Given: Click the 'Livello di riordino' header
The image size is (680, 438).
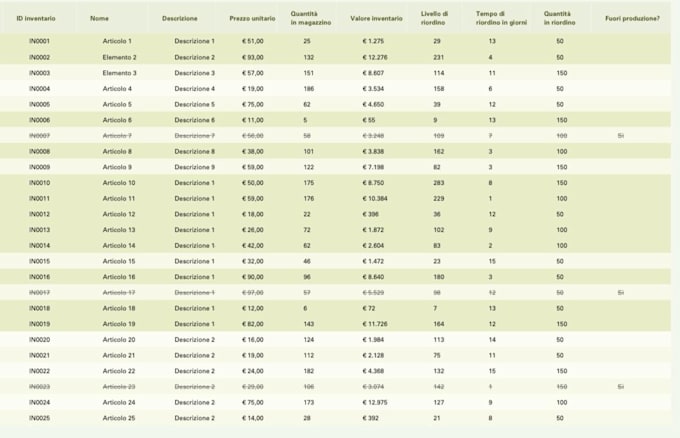Looking at the screenshot, I should pyautogui.click(x=434, y=18).
